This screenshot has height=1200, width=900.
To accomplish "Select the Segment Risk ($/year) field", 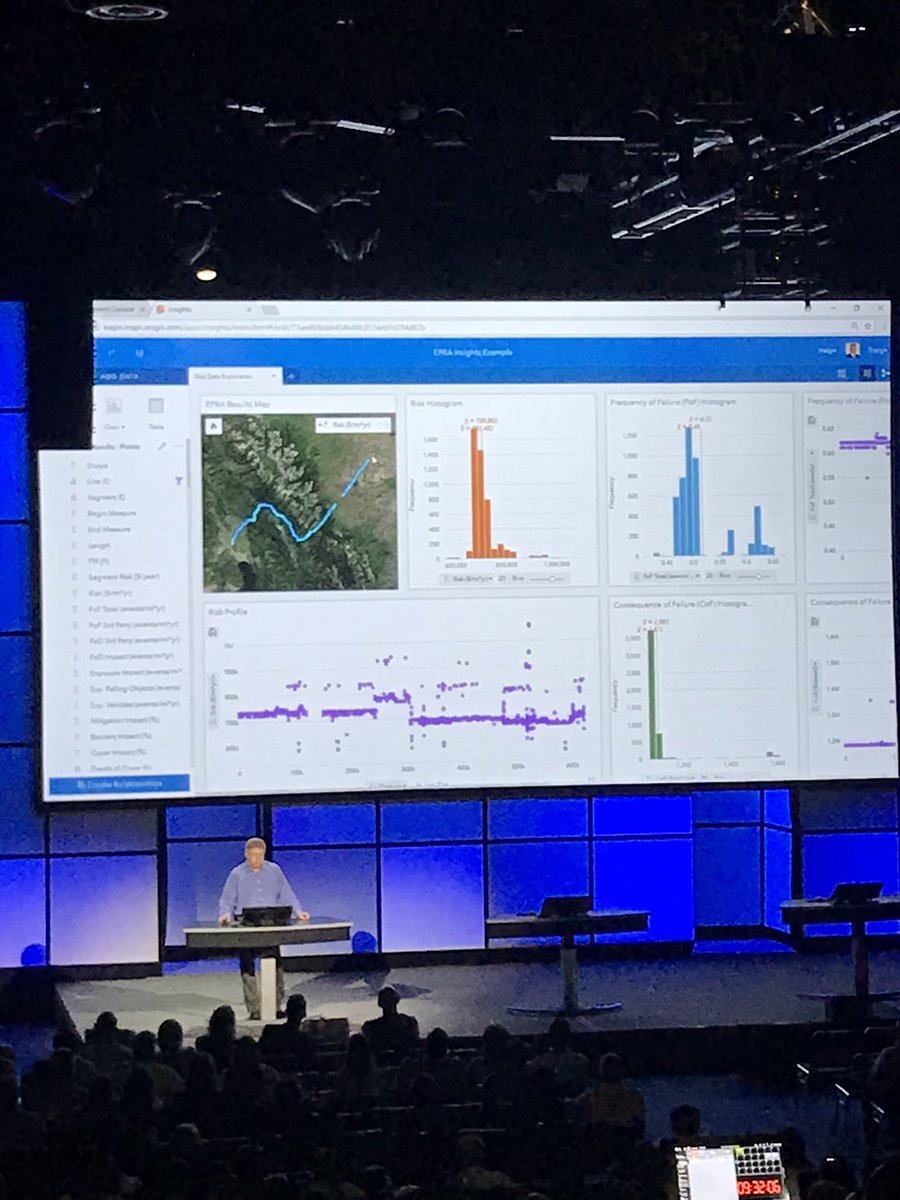I will 124,577.
